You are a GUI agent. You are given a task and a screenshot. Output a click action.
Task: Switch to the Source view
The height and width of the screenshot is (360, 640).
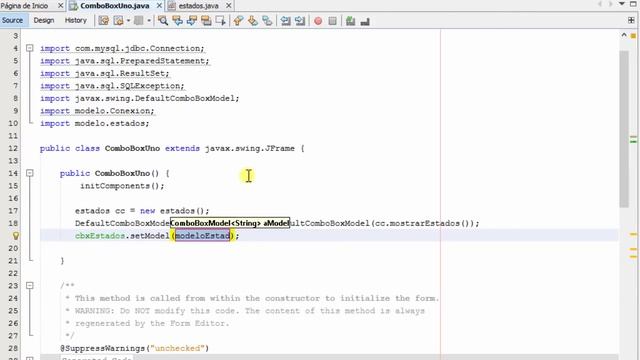click(12, 20)
